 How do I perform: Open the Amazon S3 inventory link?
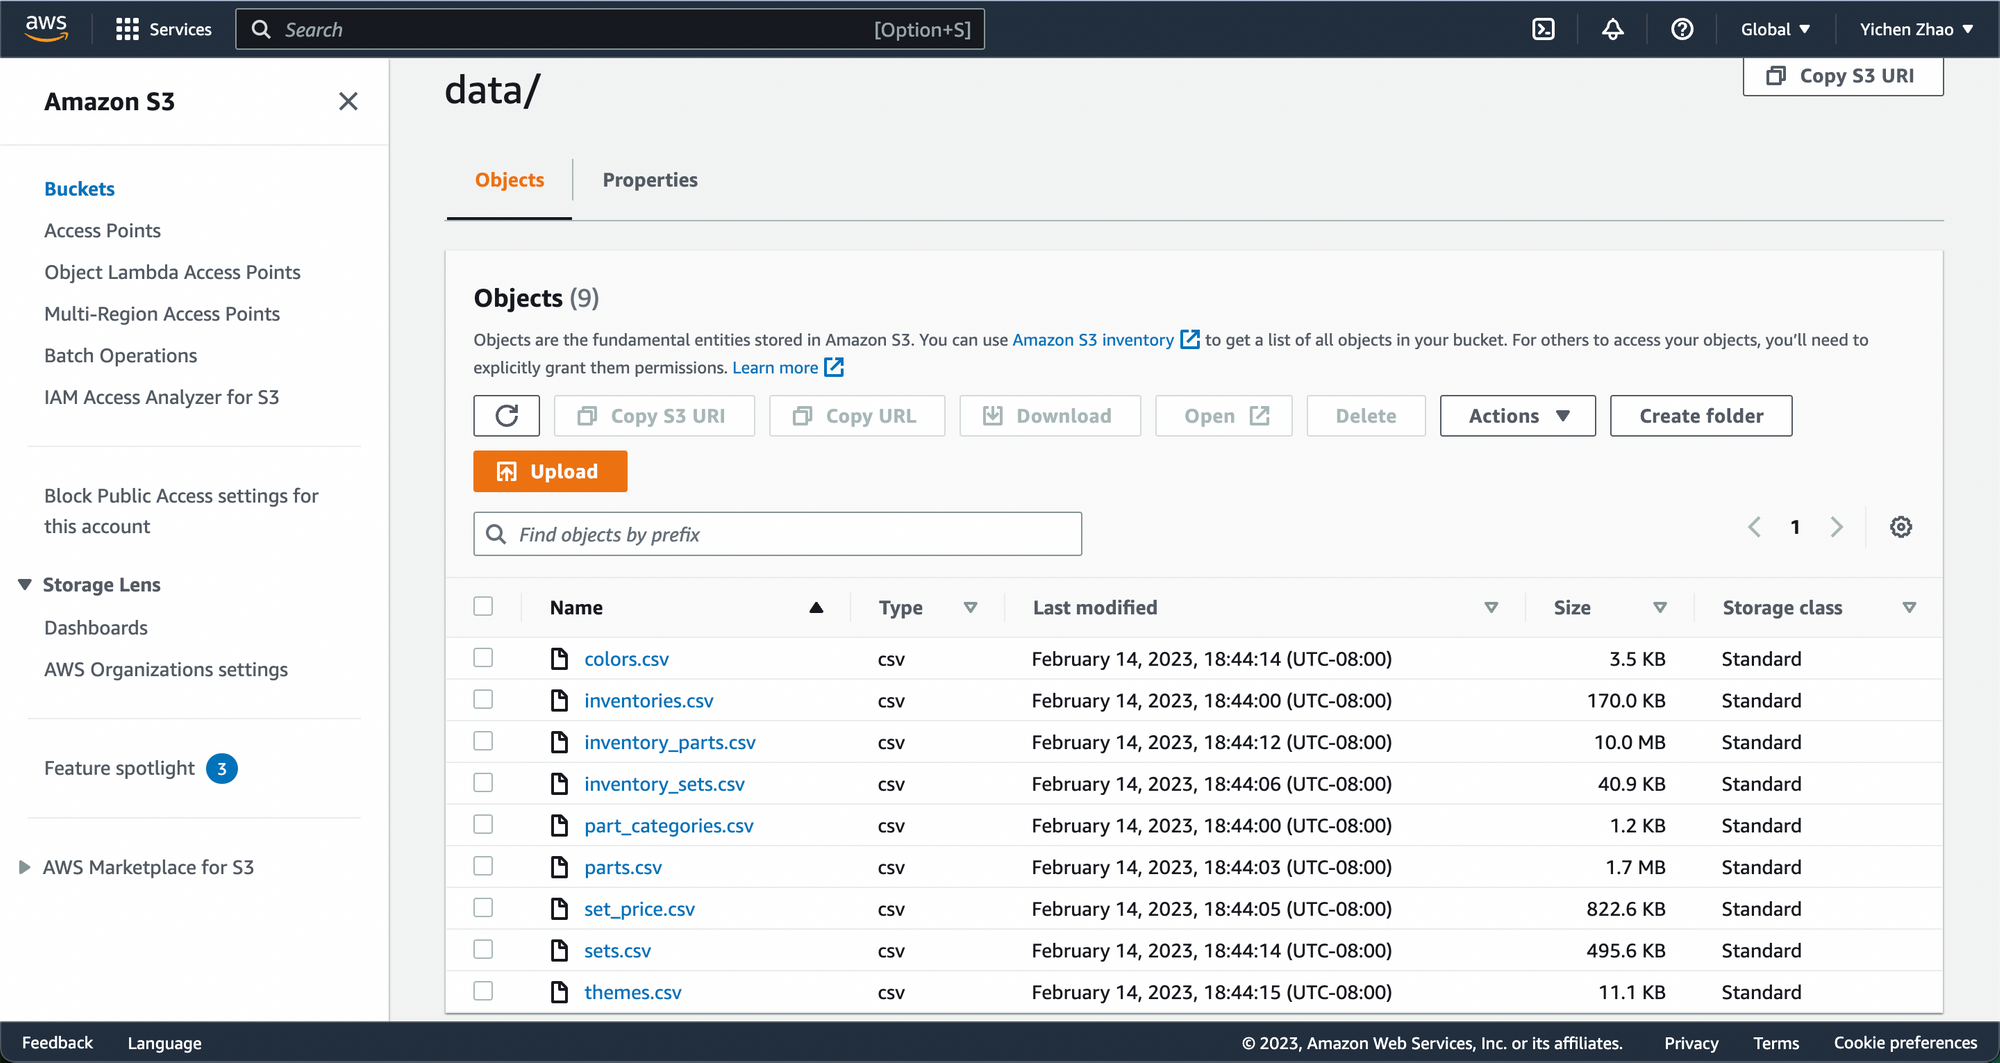point(1093,340)
